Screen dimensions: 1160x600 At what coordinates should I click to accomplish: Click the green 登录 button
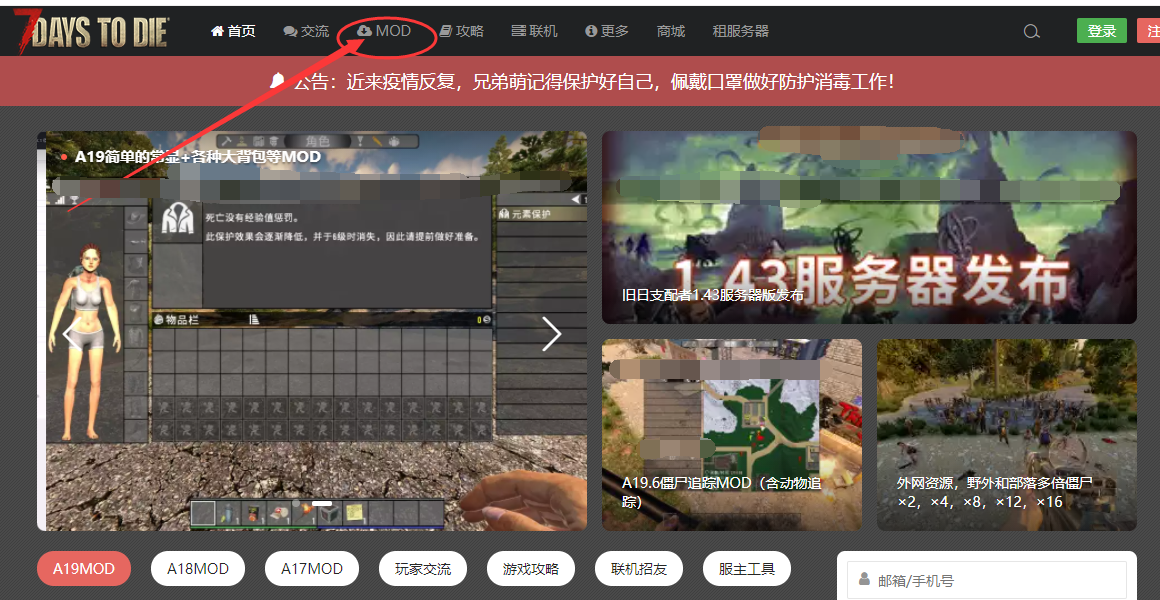1102,31
